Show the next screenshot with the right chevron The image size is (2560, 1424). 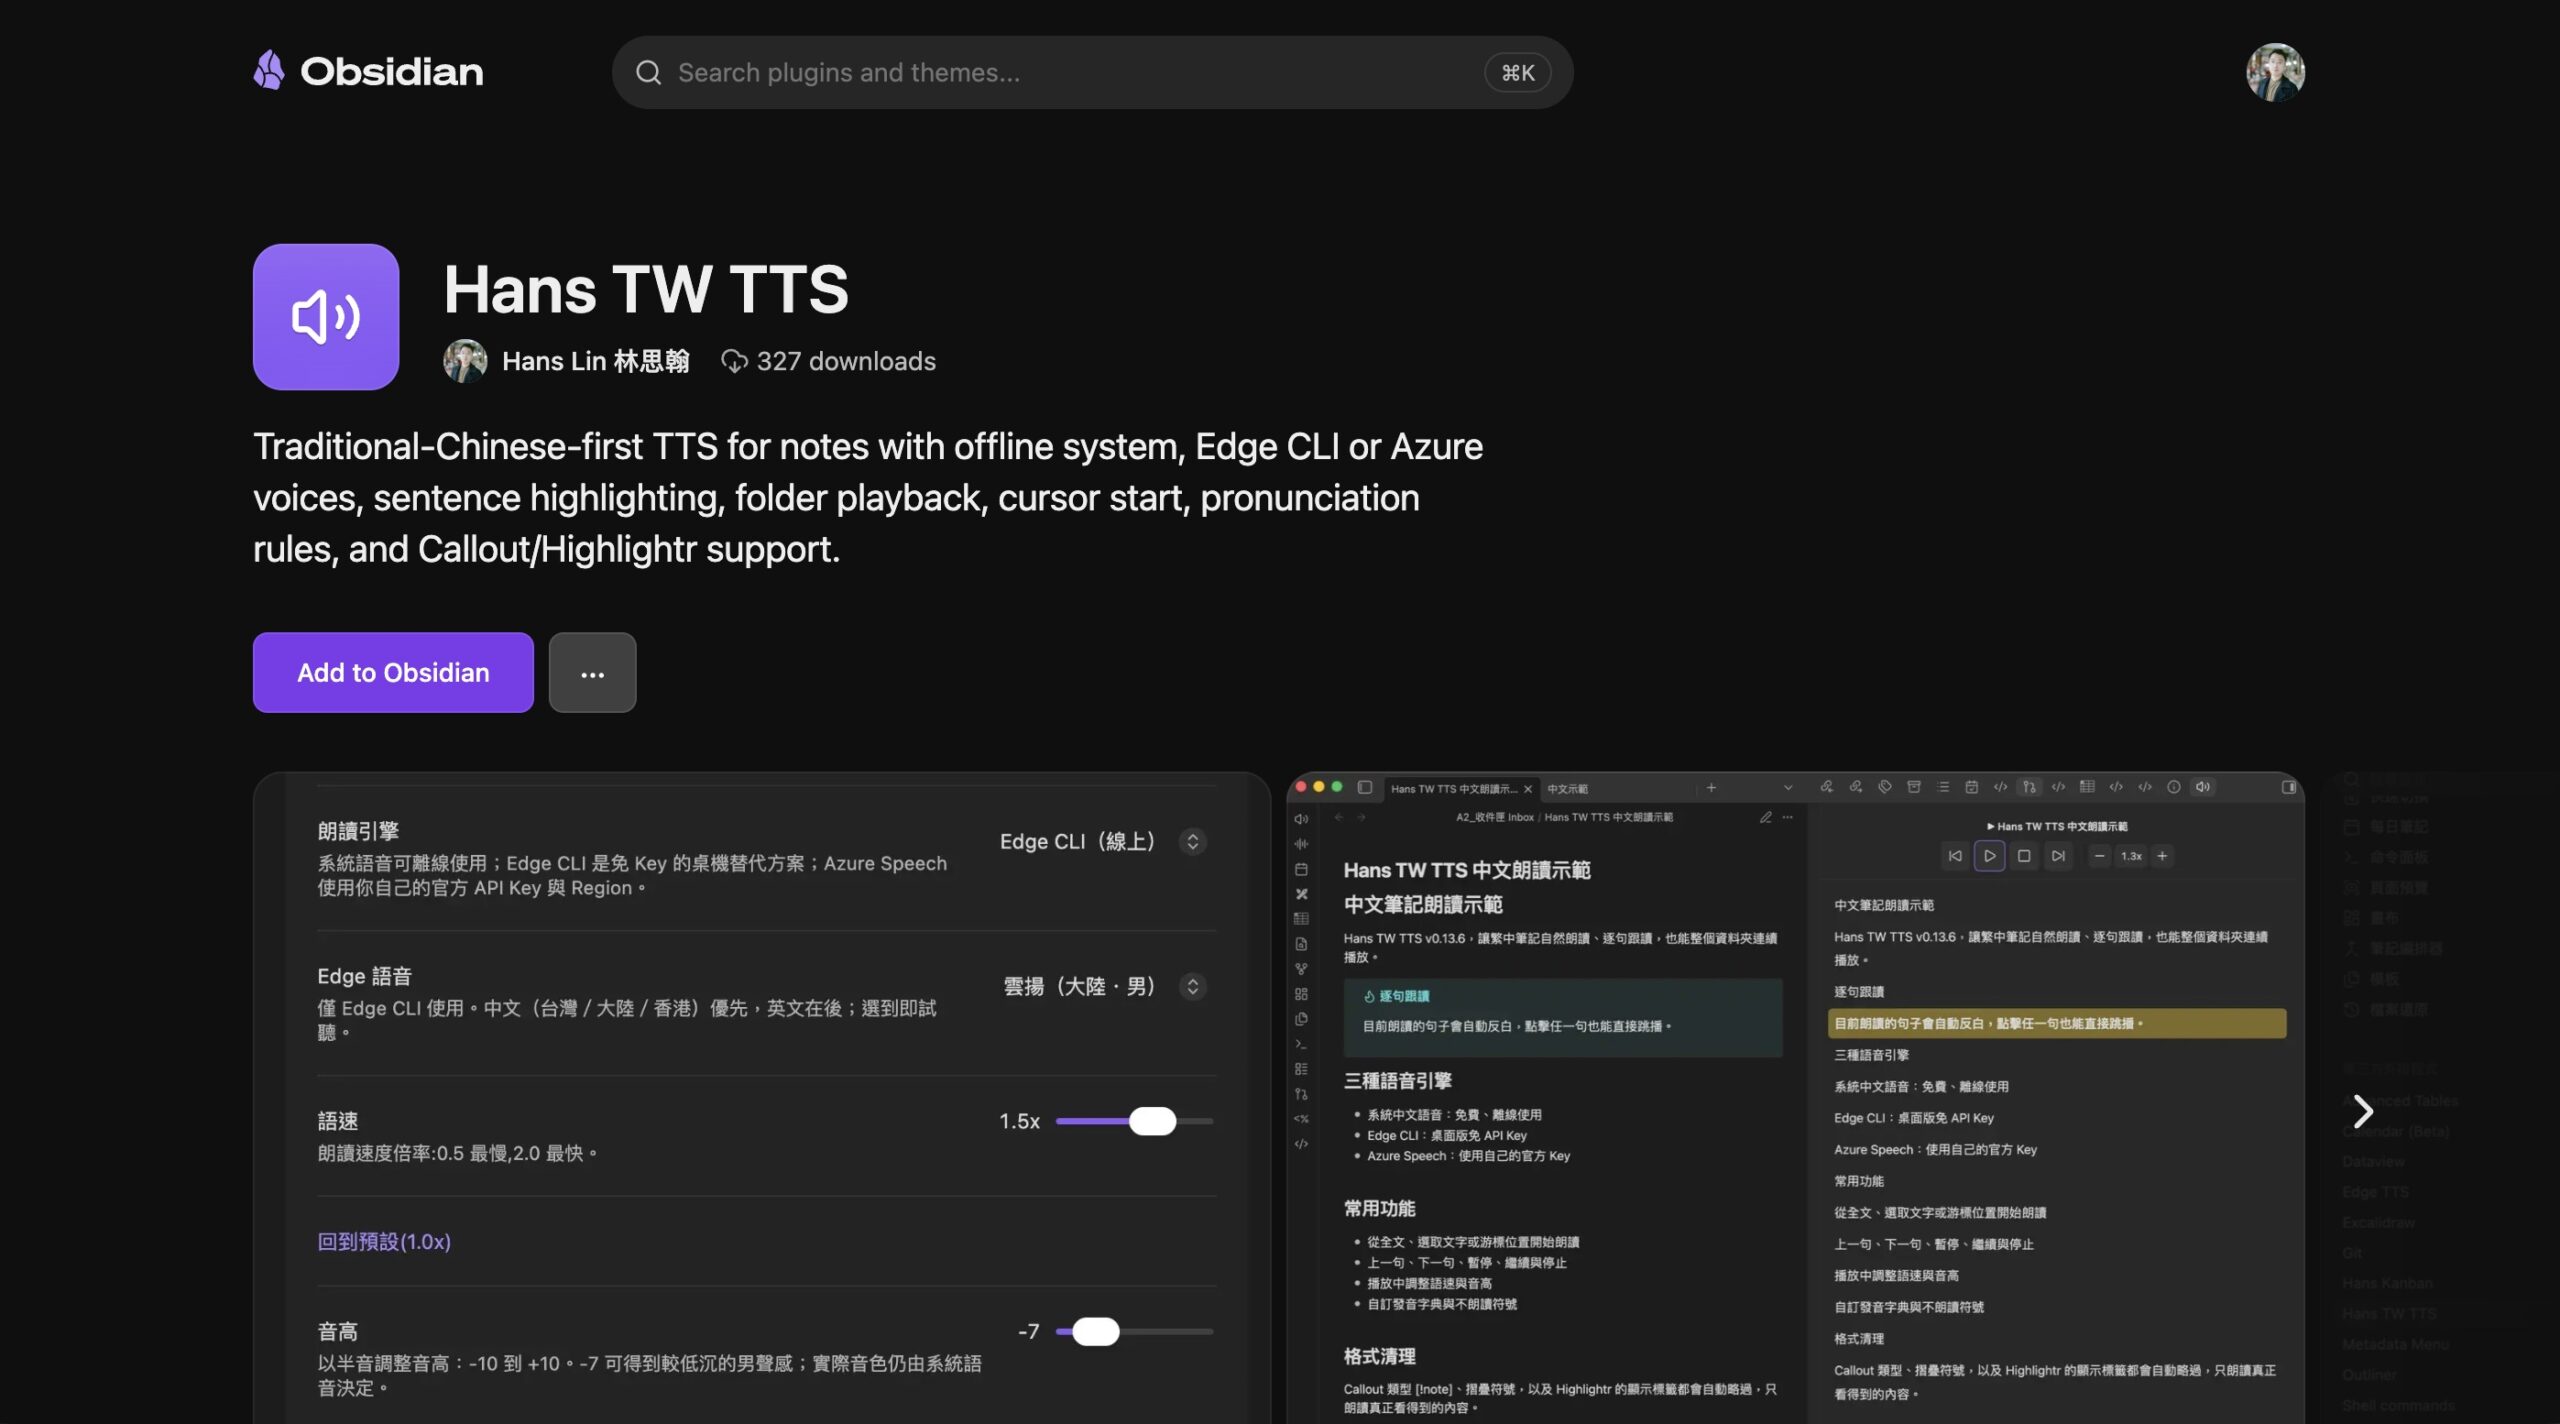click(2362, 1111)
